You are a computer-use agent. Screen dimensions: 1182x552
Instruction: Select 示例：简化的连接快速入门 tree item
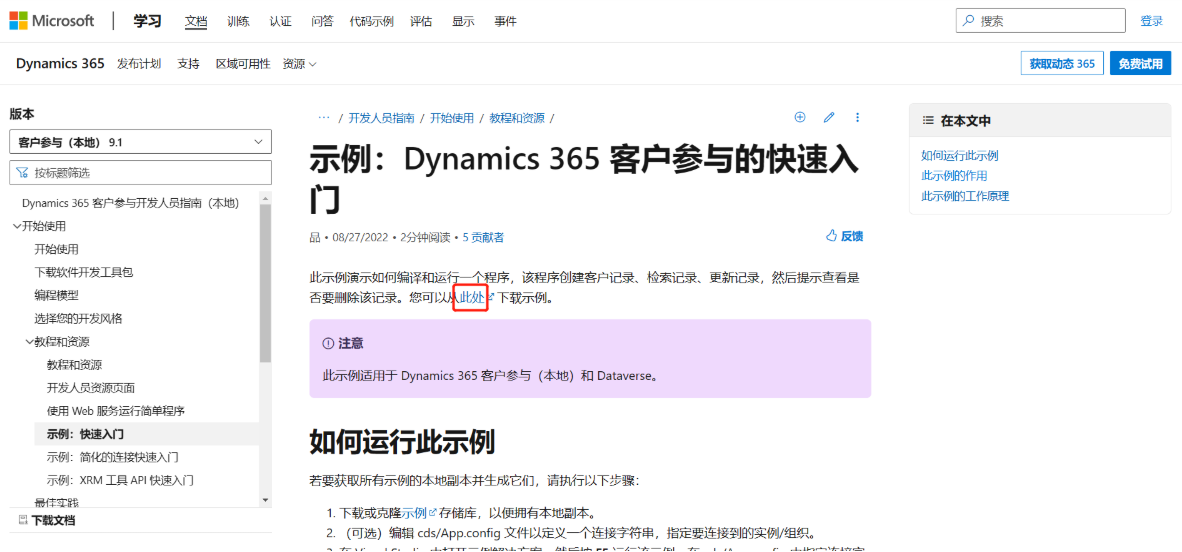tap(112, 457)
